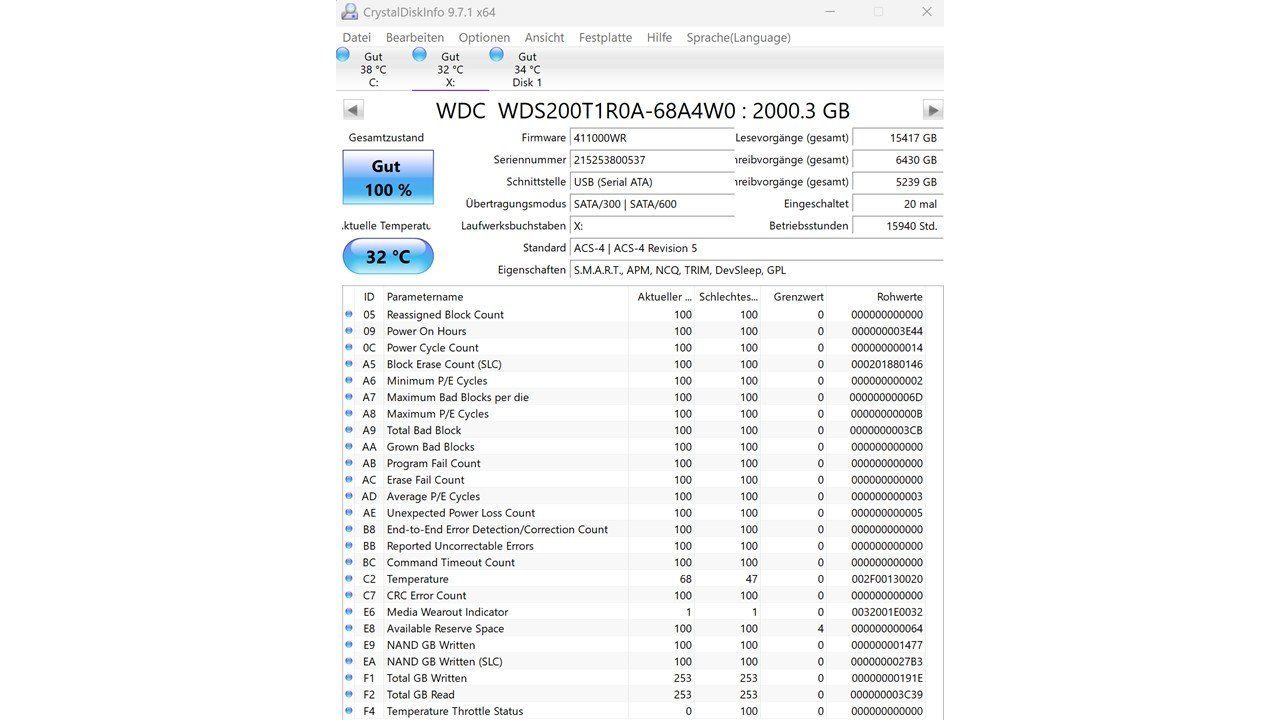Open the Bearbeiten menu
This screenshot has height=720, width=1280.
[414, 37]
